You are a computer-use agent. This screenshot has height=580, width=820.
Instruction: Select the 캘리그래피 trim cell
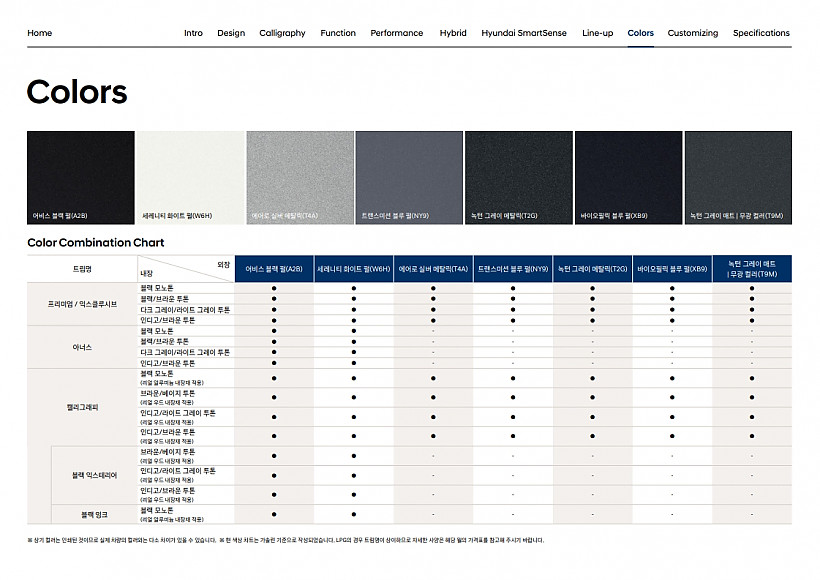[x=82, y=407]
